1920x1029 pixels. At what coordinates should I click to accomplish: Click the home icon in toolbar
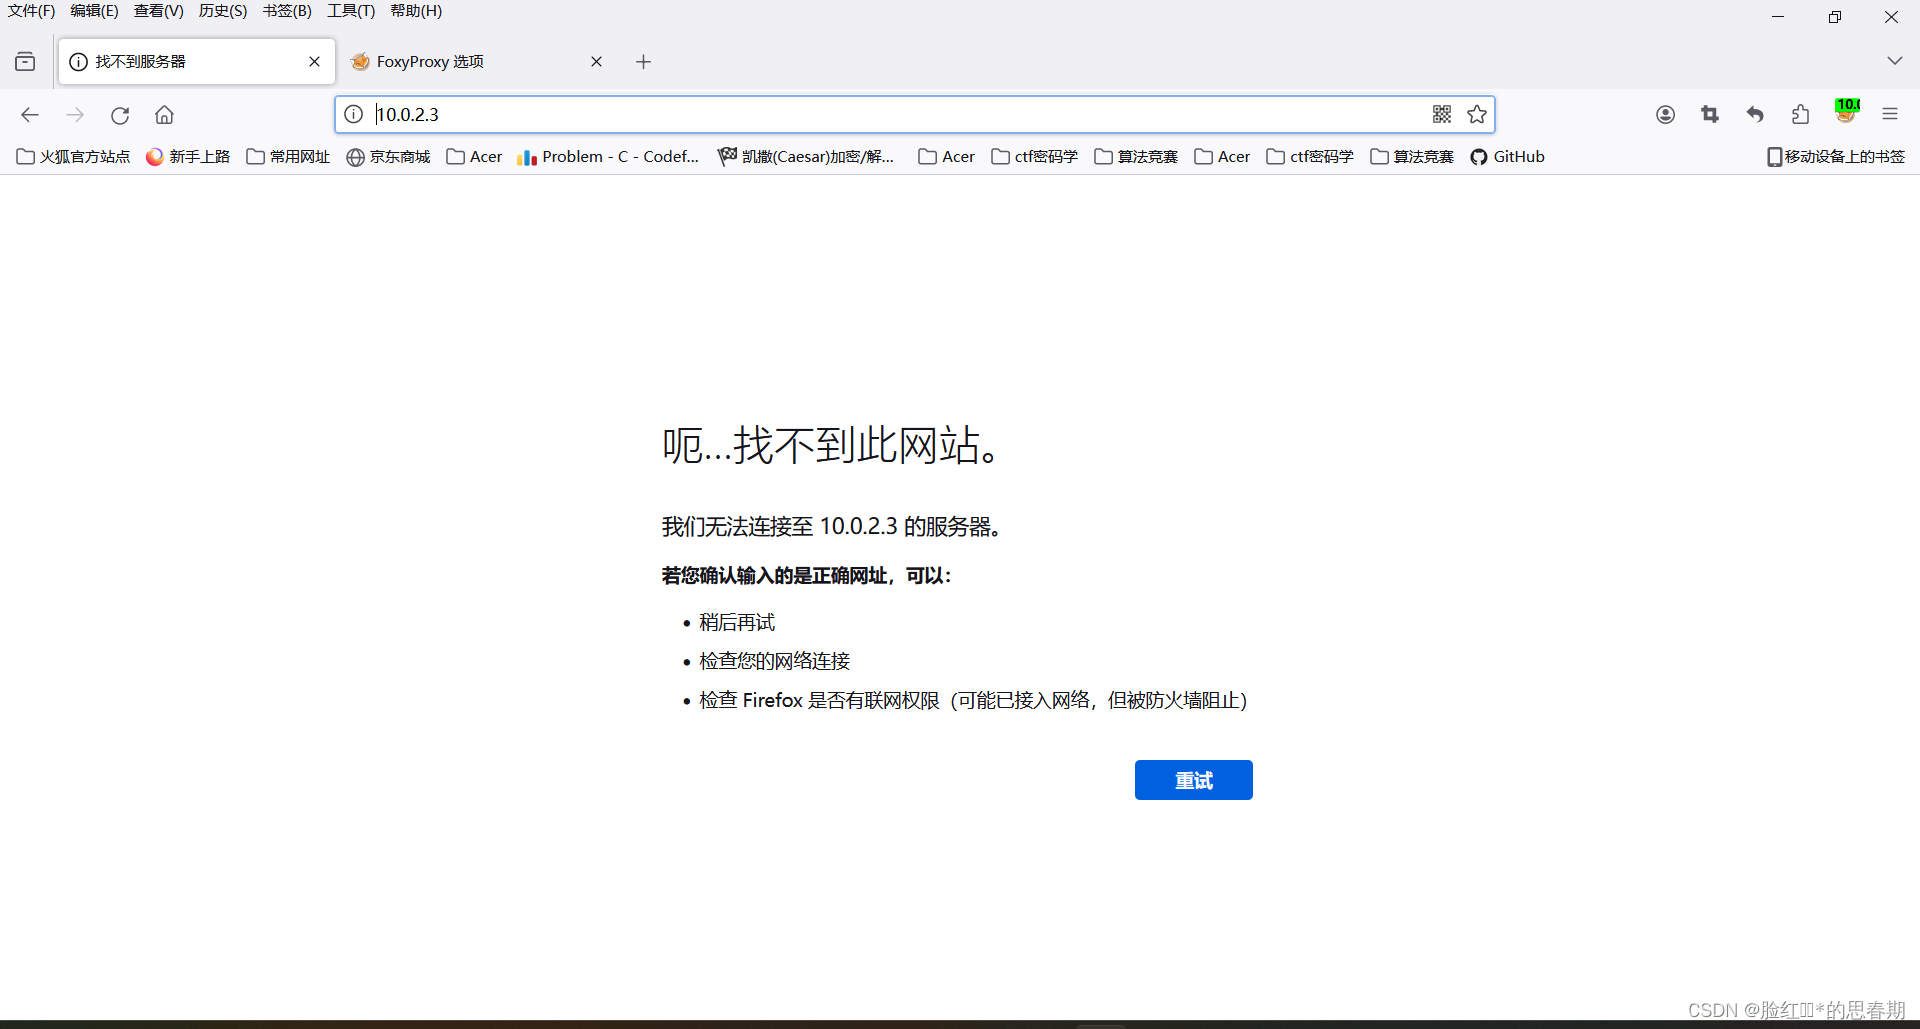pos(164,115)
